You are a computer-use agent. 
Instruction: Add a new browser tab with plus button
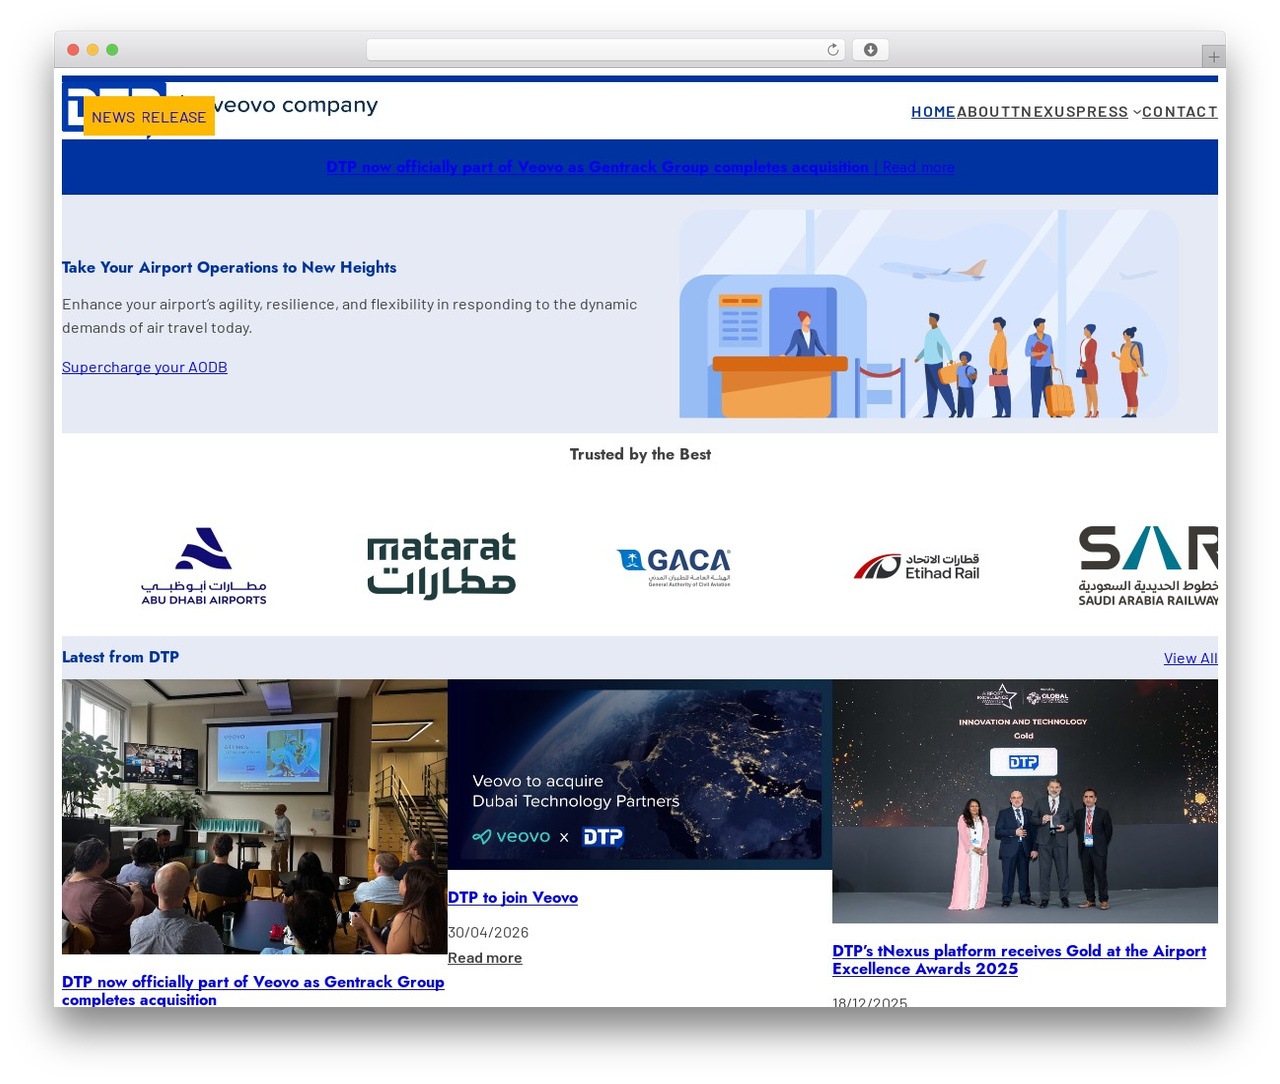tap(1213, 57)
